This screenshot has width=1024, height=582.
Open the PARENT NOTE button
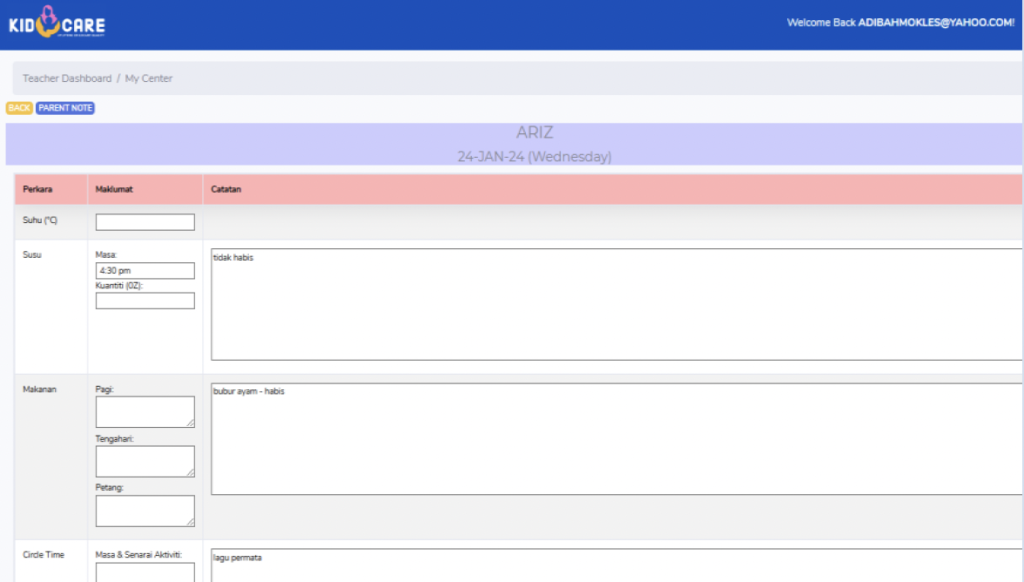click(65, 108)
